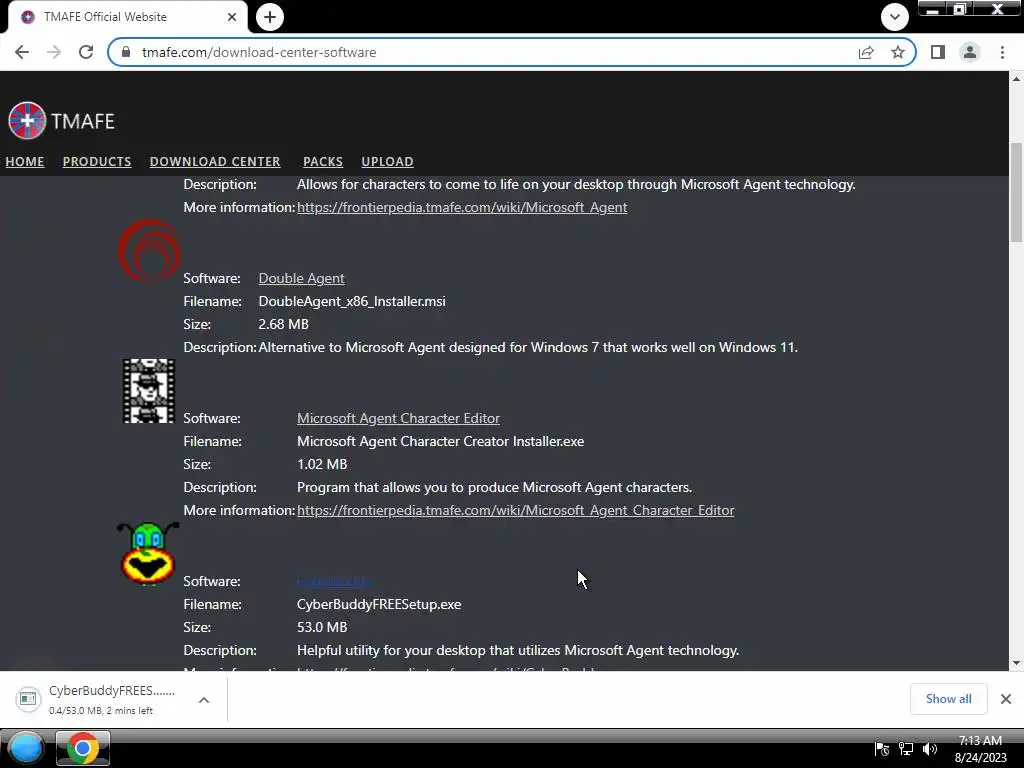Click the page vertical scrollbar thumb
Screen dimensions: 1024x768
coord(1016,192)
